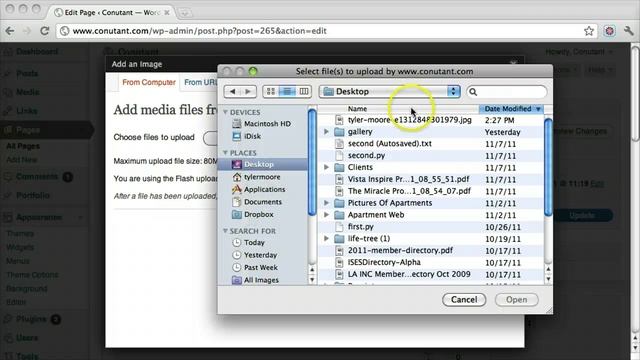This screenshot has height=360, width=640.
Task: Show files from Today search
Action: tap(249, 242)
